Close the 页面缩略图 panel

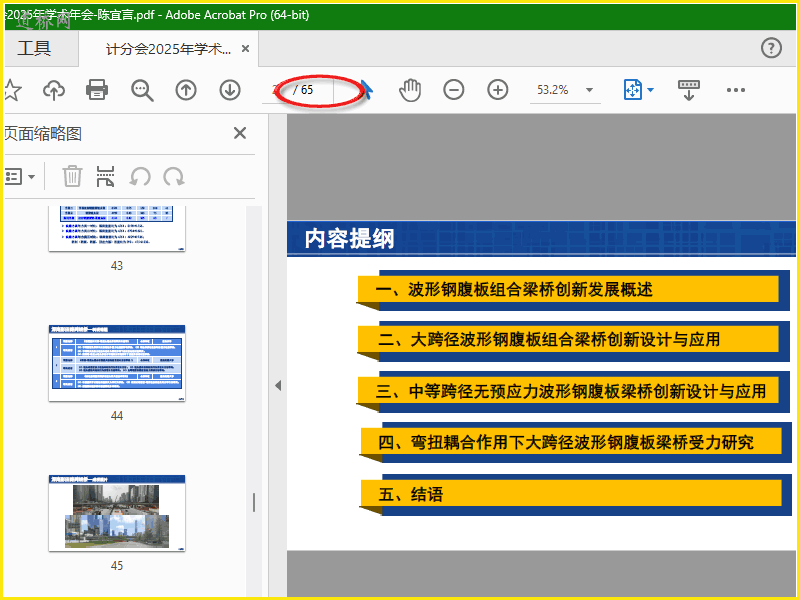(240, 133)
